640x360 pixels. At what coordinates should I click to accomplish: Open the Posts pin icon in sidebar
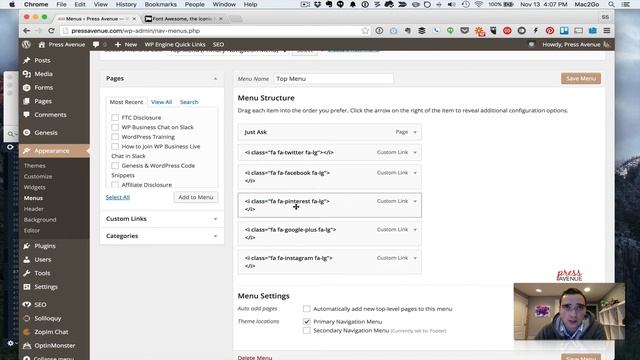(x=27, y=60)
